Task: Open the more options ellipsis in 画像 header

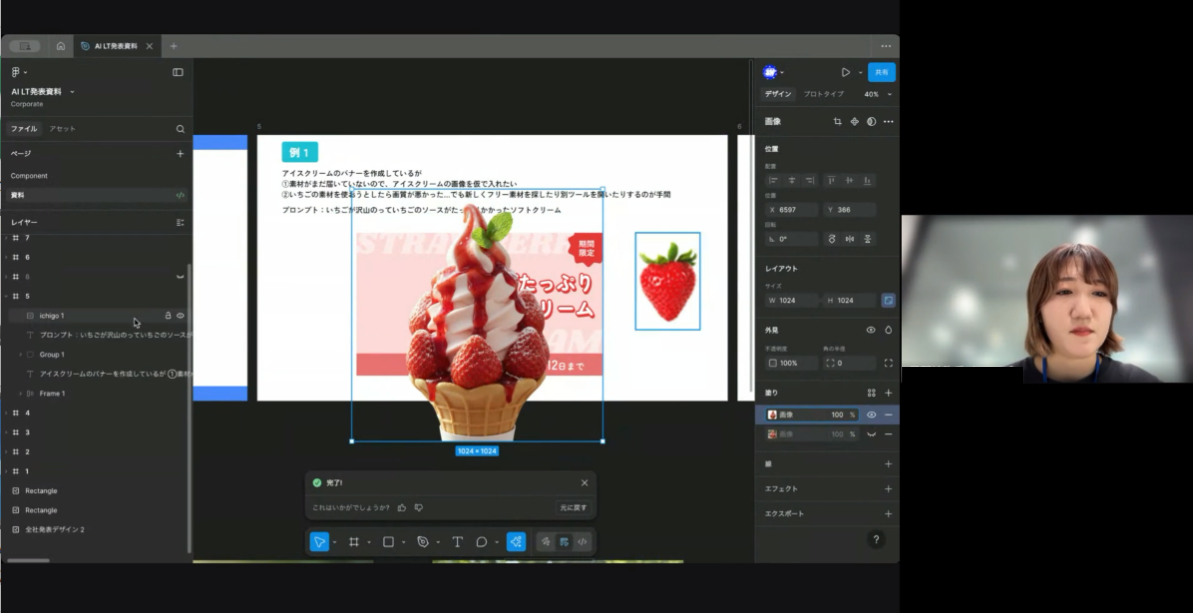Action: point(888,122)
